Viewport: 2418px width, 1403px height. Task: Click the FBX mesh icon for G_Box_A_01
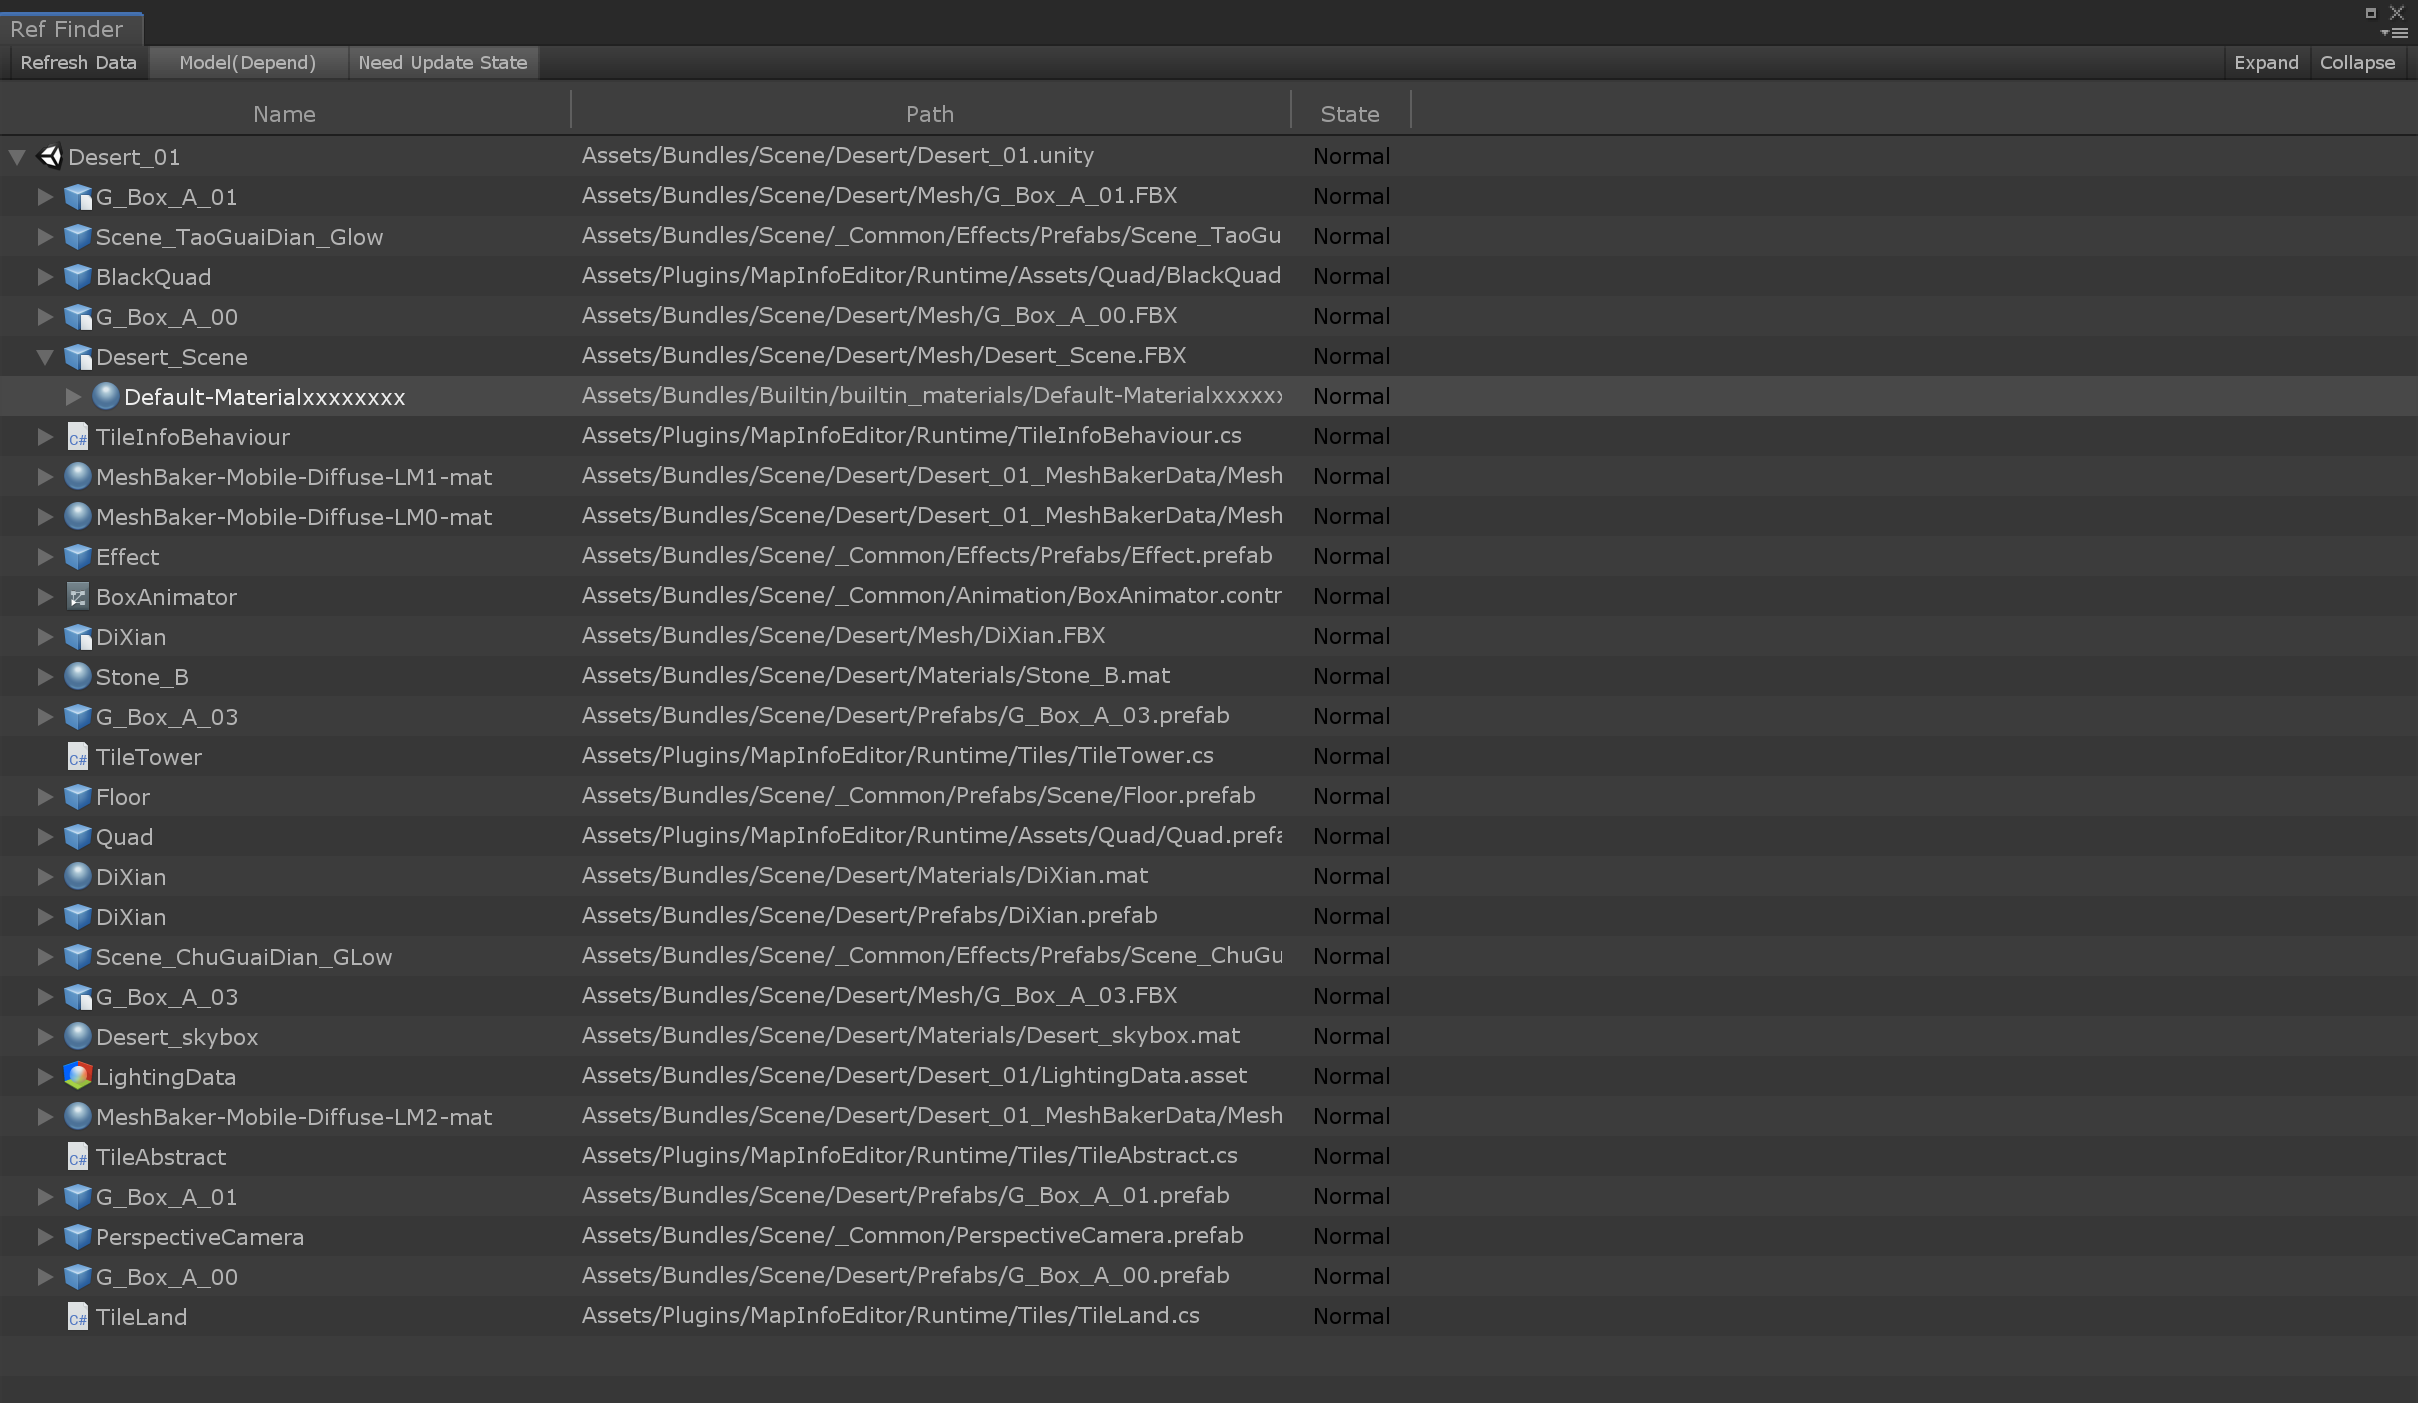pos(77,195)
